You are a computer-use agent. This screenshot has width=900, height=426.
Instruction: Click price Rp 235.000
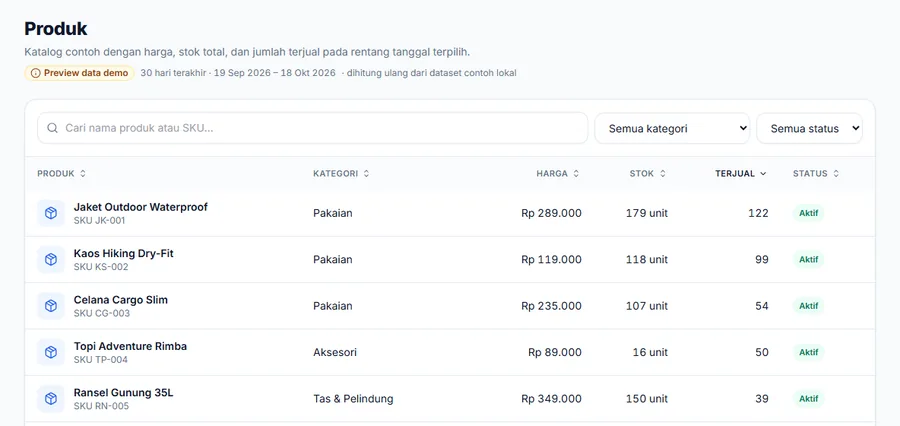click(551, 306)
